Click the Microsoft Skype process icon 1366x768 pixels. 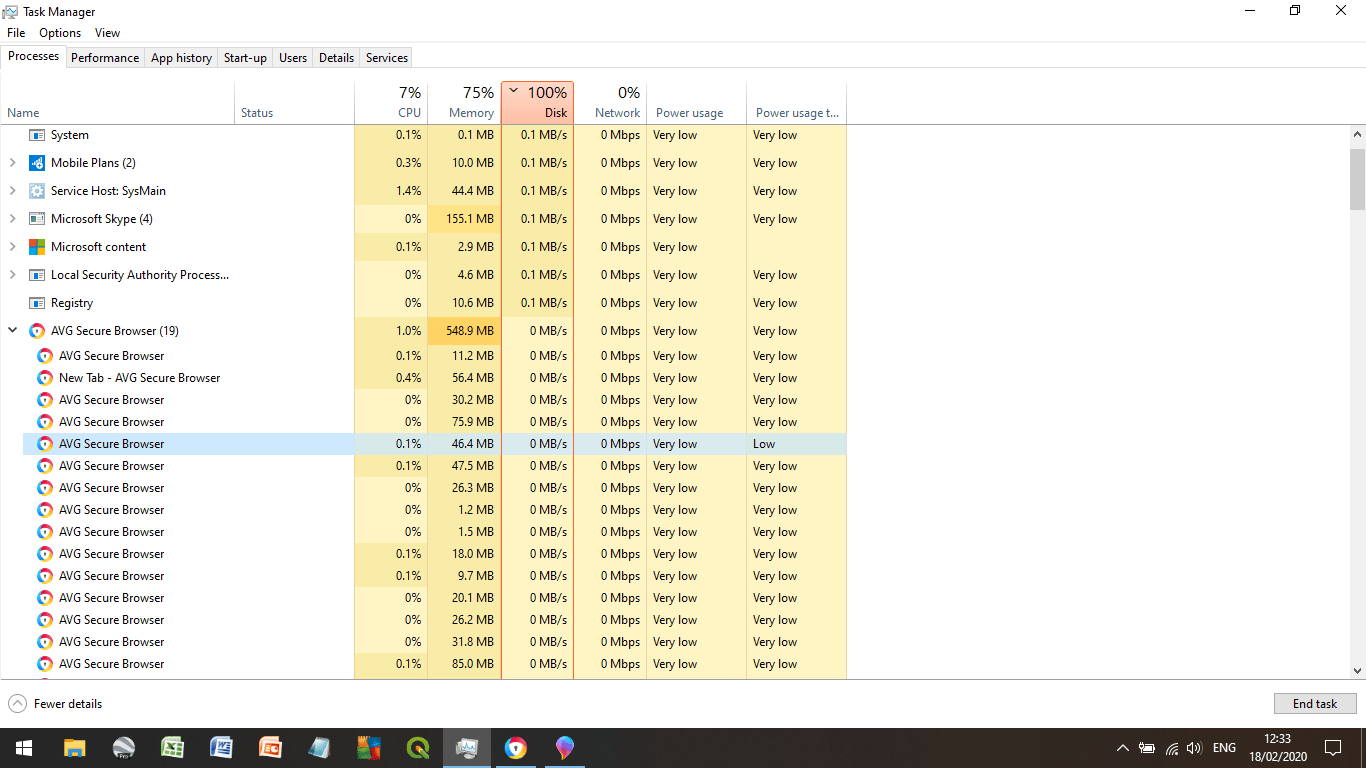click(x=37, y=218)
